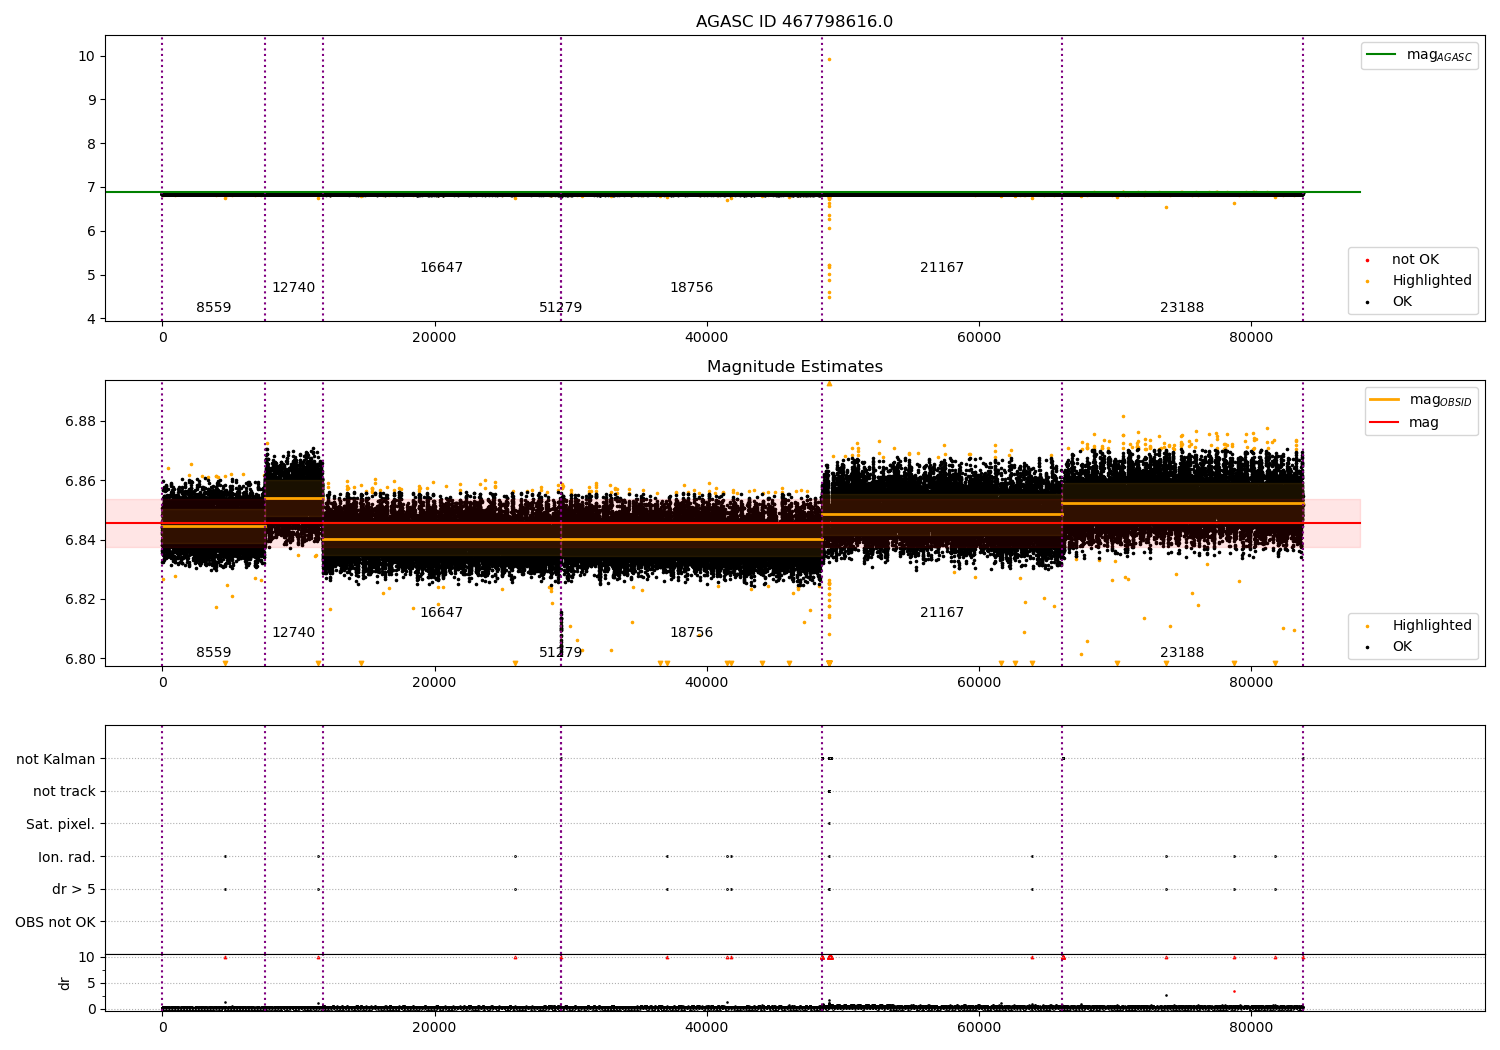Screen dimensions: 1500x1050
Task: Click x-axis tick 20000 under the top plot
Action: [x=434, y=338]
